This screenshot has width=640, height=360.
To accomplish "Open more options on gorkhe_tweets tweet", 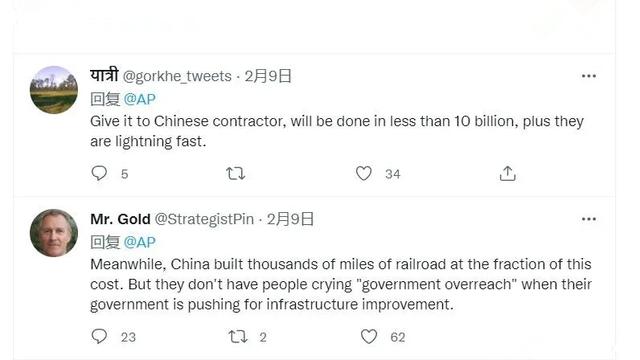I will pos(589,76).
